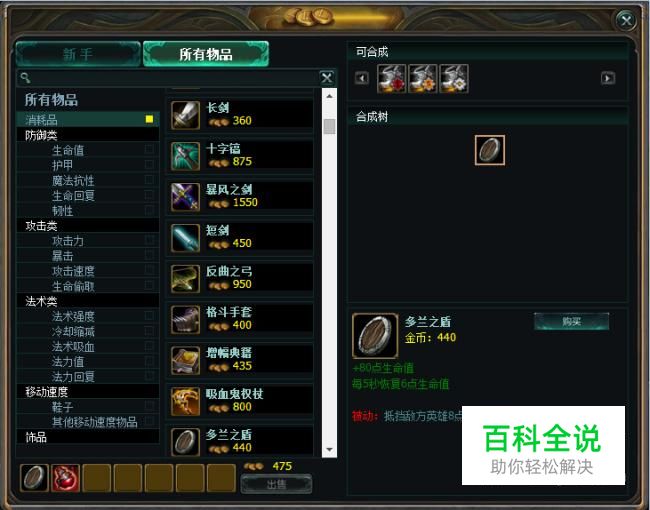Show next 可合成 items with right arrow
The image size is (650, 510).
click(x=608, y=78)
